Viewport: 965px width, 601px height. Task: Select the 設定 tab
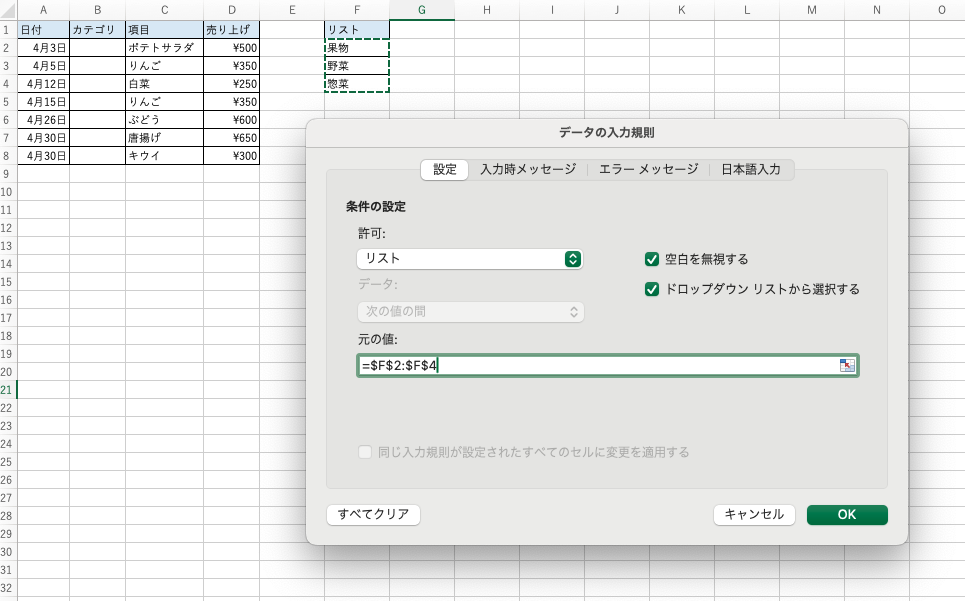pos(444,170)
